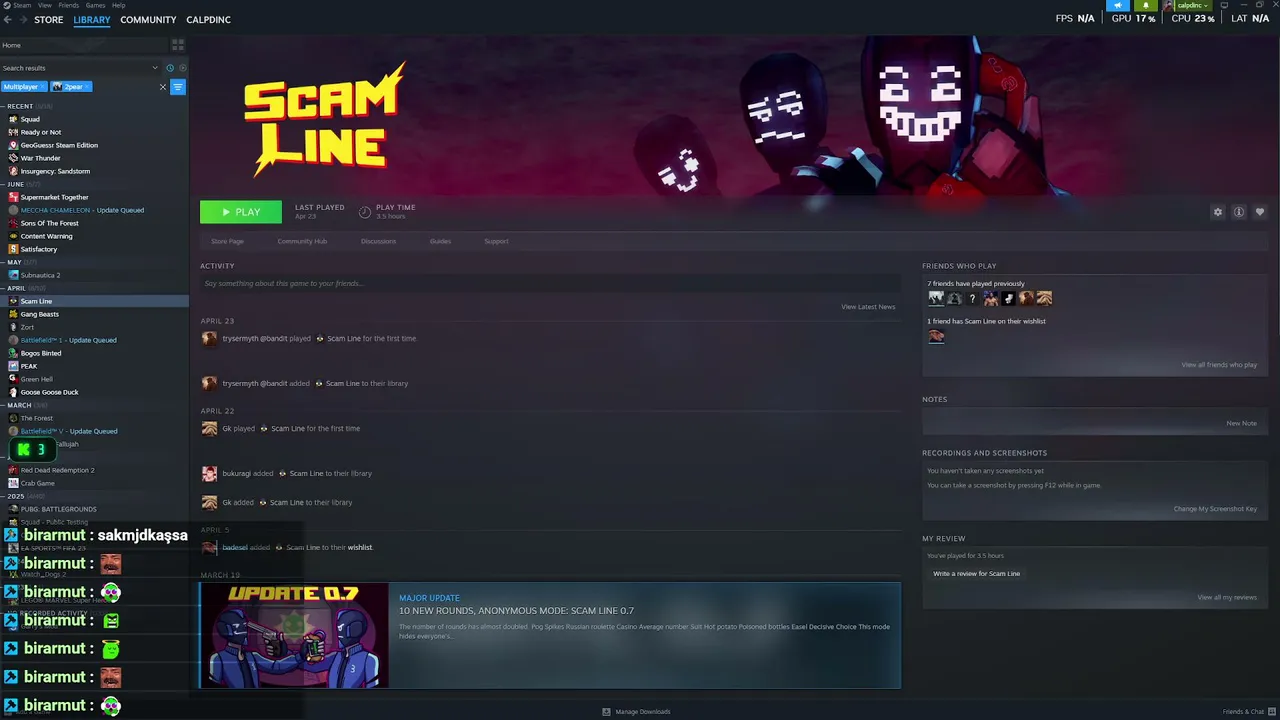
Task: Collapse the APRIL games section
Action: tap(3, 288)
